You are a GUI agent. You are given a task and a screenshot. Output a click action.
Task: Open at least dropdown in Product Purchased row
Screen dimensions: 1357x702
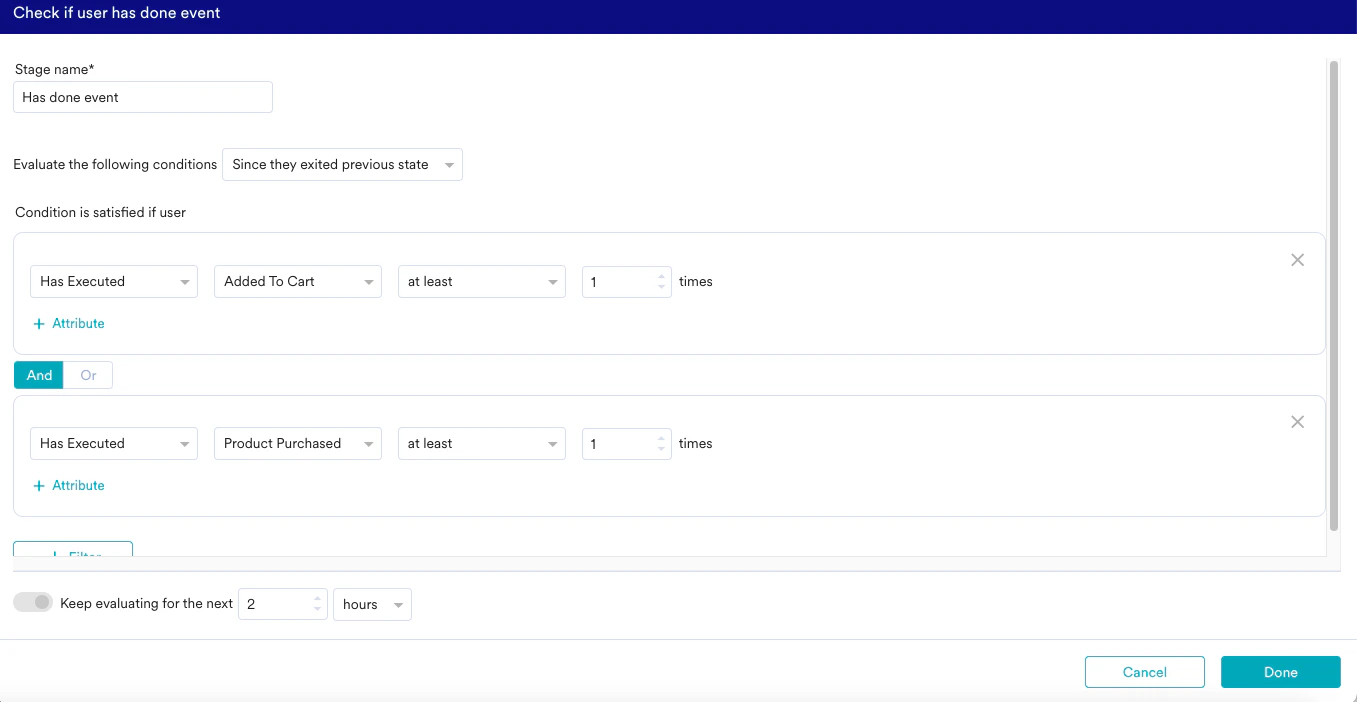pos(482,444)
